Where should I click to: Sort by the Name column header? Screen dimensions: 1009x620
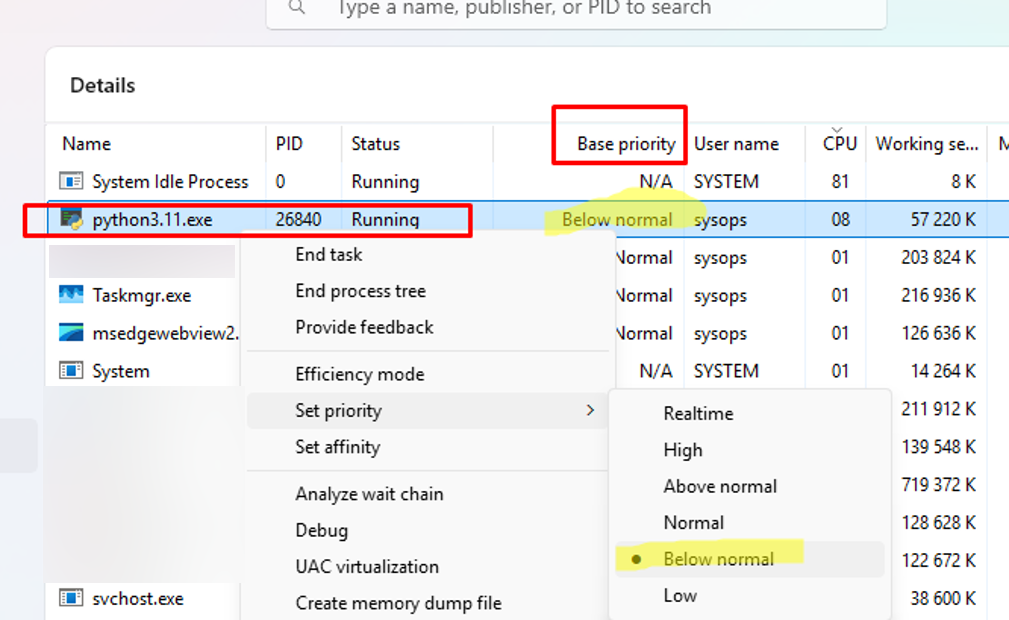(86, 144)
